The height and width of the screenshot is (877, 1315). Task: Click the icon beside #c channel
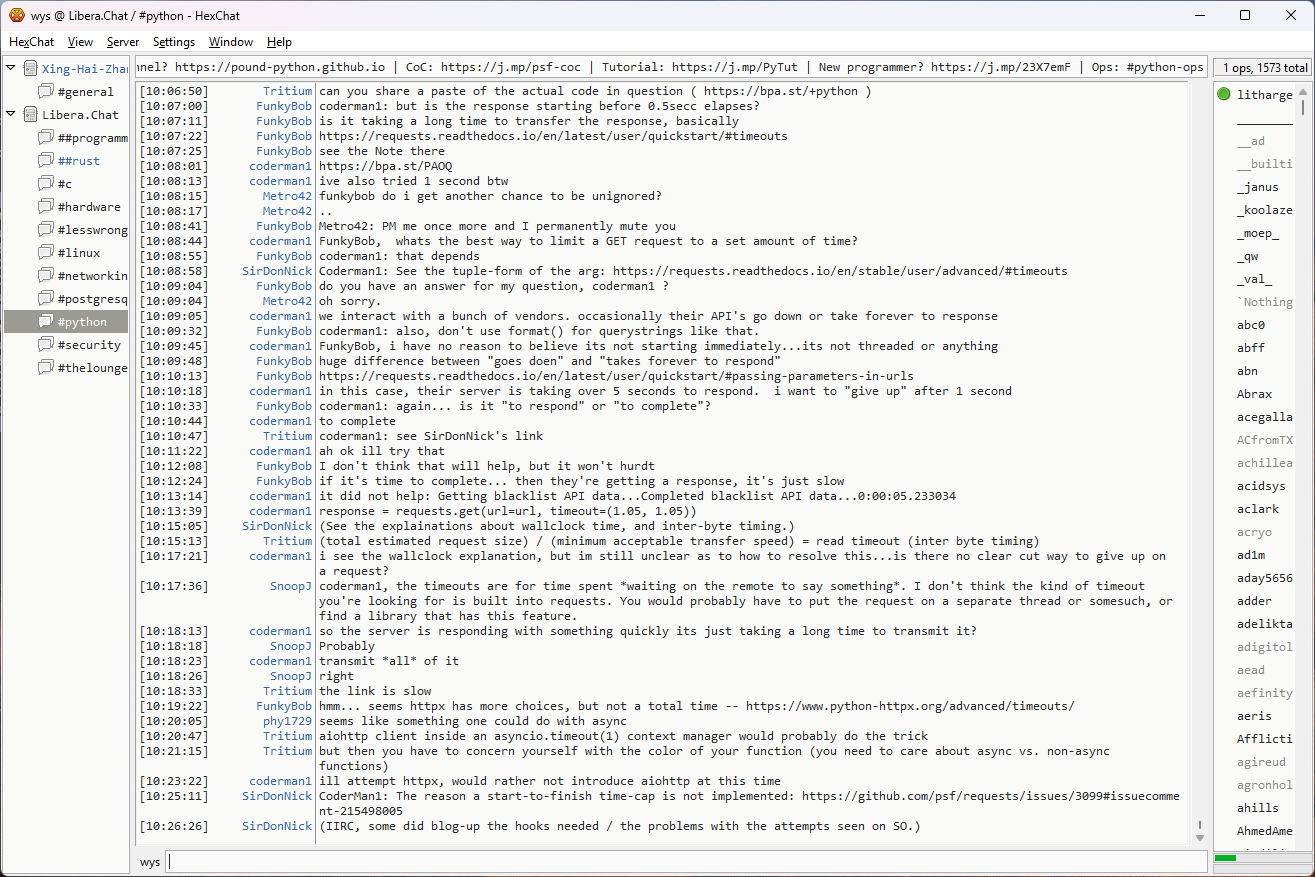[45, 184]
